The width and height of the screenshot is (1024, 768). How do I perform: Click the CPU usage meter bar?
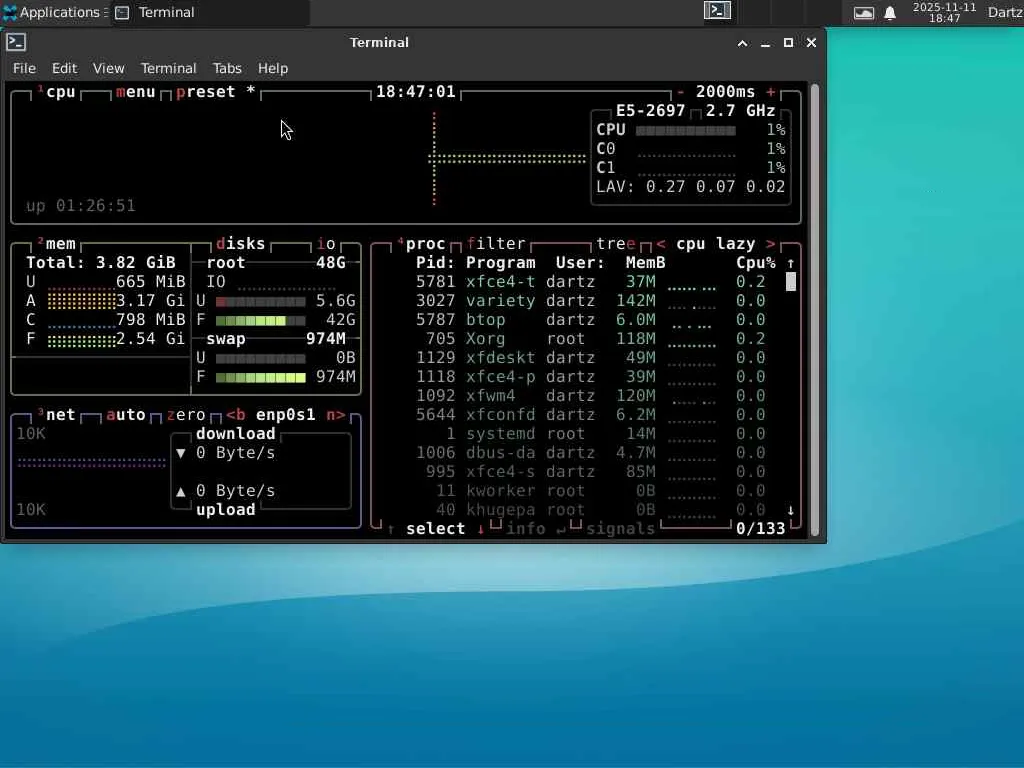pyautogui.click(x=686, y=131)
